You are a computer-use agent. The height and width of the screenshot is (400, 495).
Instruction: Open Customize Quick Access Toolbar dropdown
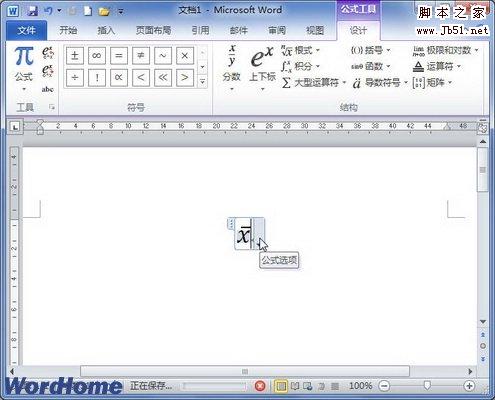(120, 12)
